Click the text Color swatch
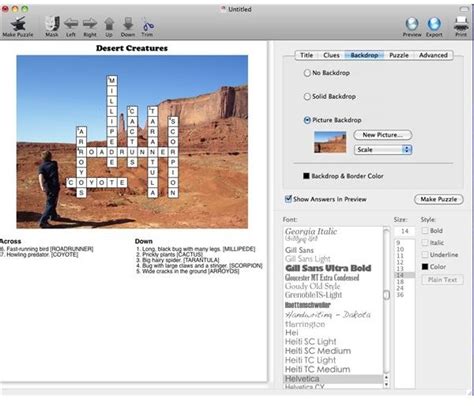Image resolution: width=474 pixels, height=406 pixels. (425, 267)
